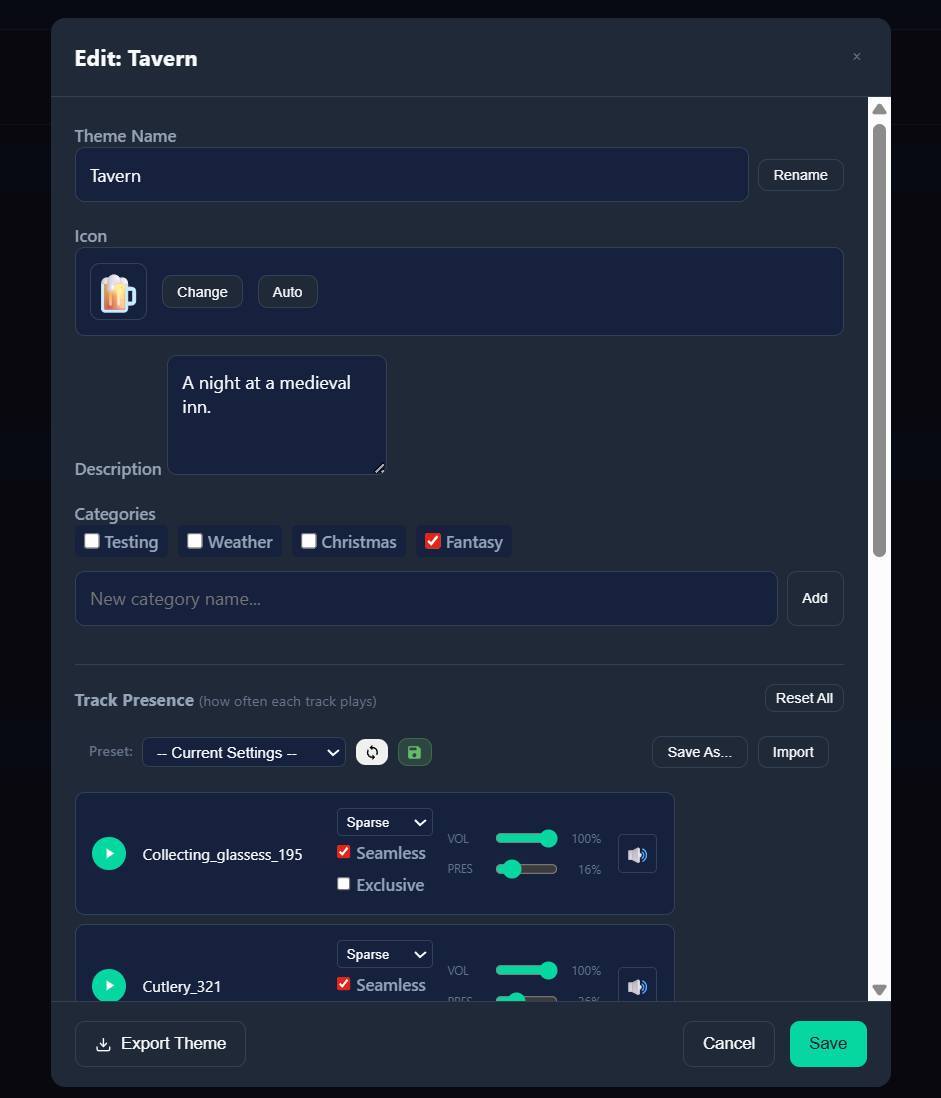Click the beer mug theme icon
941x1098 pixels.
(x=118, y=292)
